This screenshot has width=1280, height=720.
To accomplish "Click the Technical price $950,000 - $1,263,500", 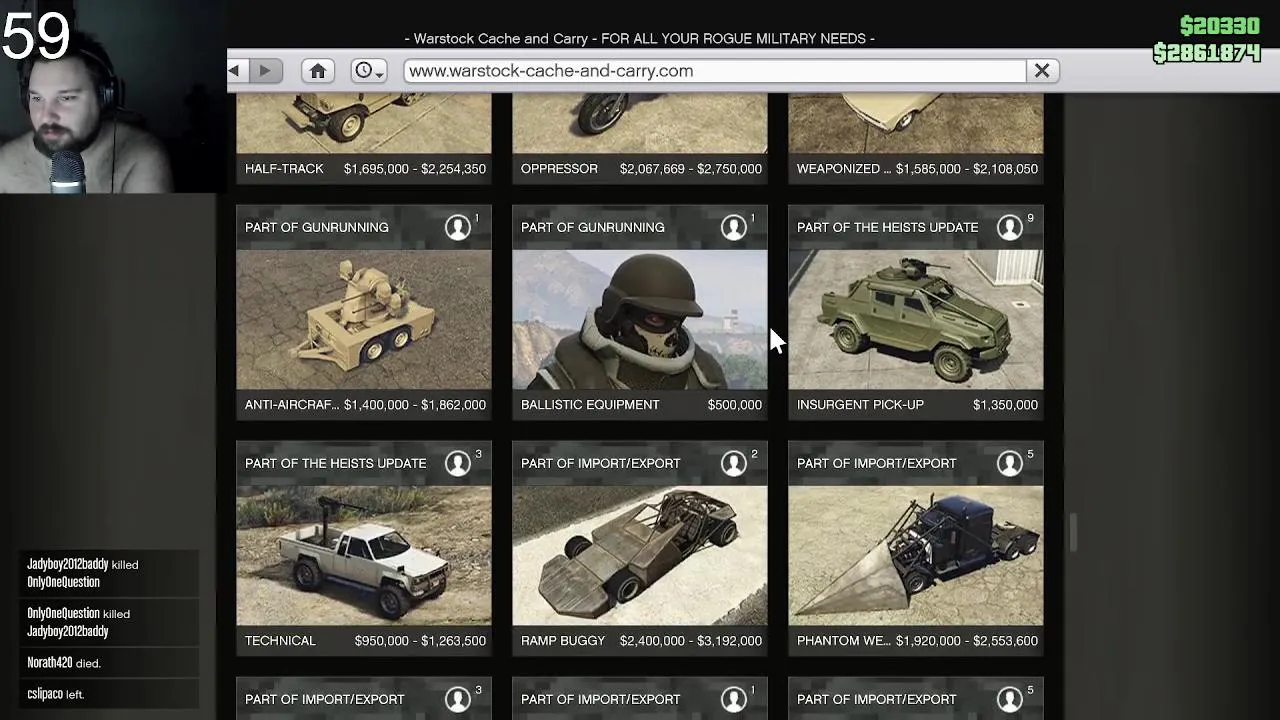I will click(x=420, y=641).
